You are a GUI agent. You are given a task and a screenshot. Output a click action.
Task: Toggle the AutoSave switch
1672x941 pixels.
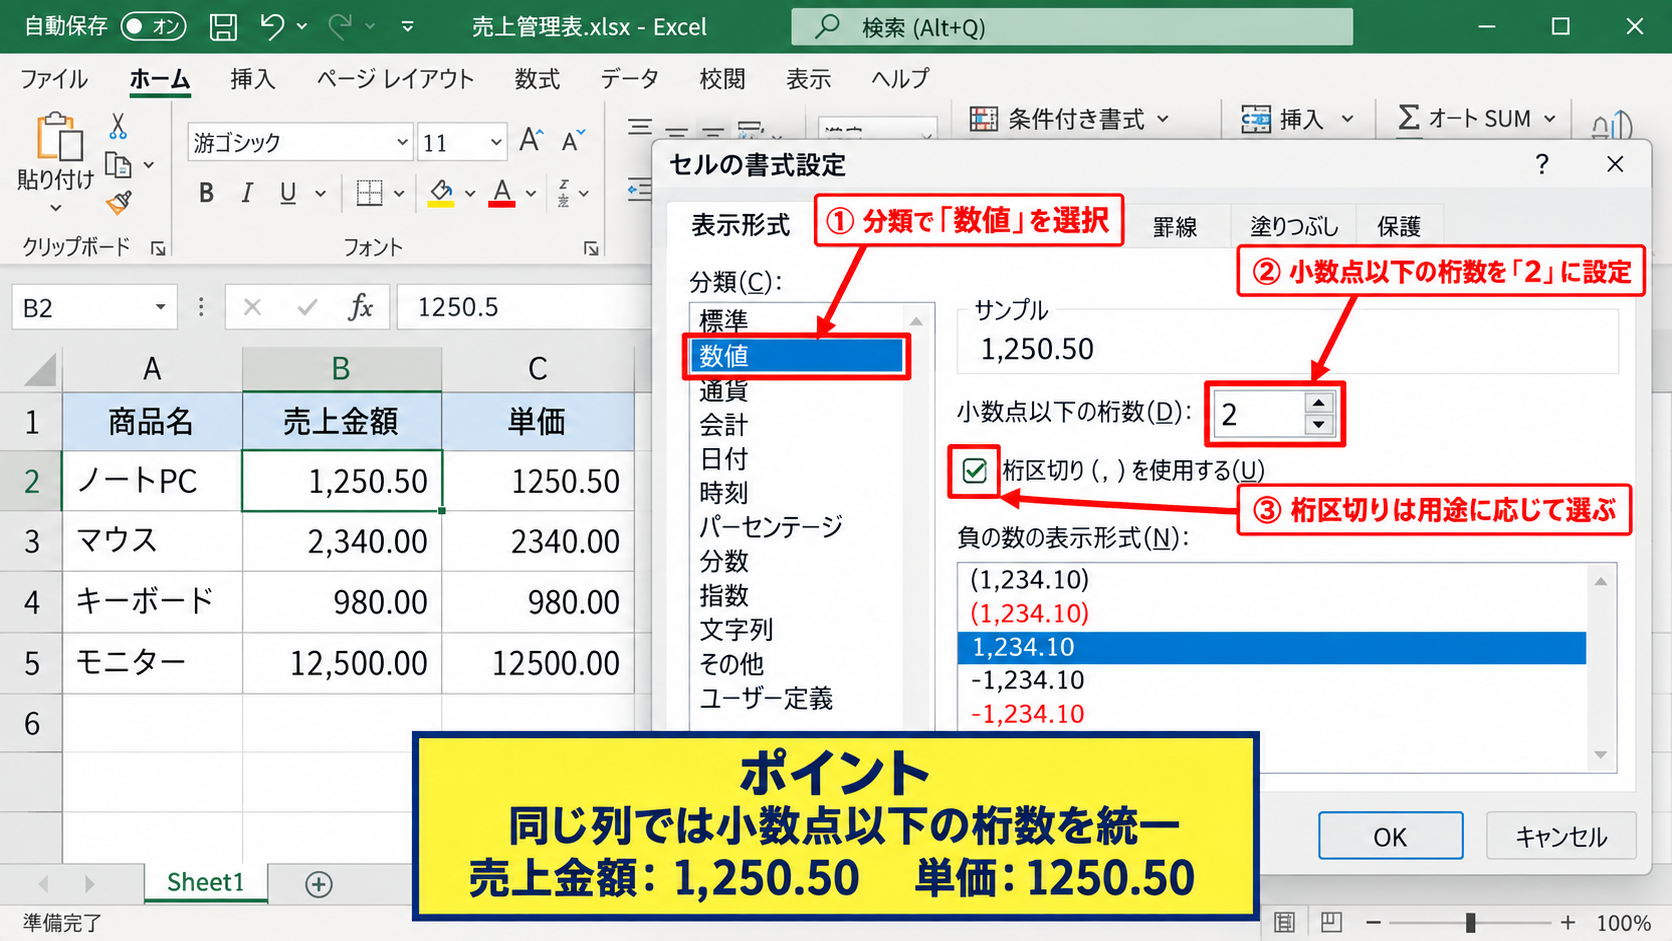[153, 27]
